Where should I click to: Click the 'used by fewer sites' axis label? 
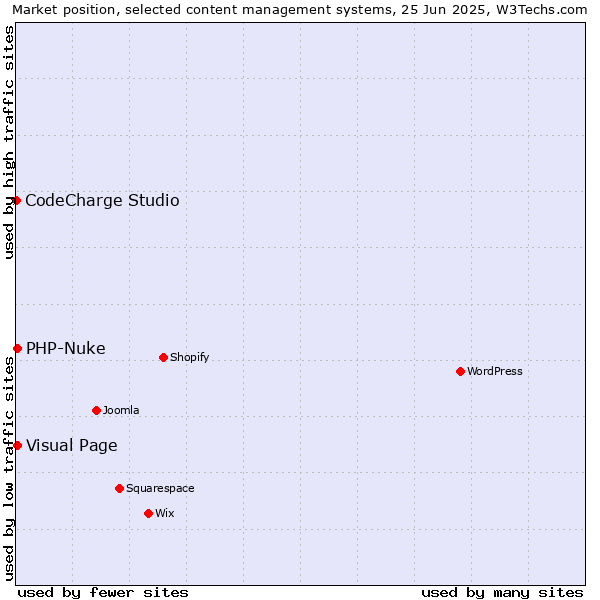tap(103, 593)
